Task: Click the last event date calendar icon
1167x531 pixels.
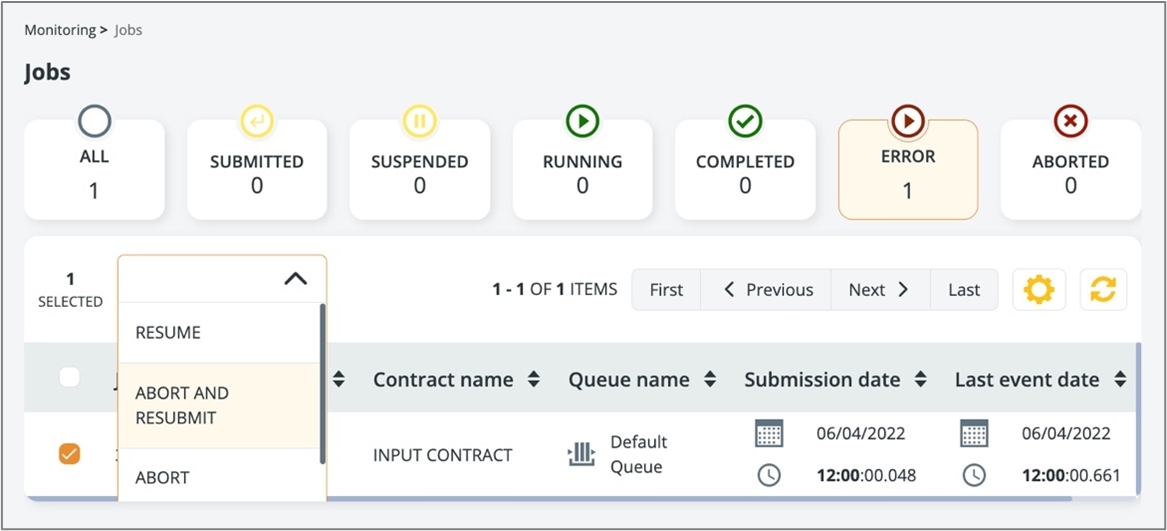Action: point(974,434)
